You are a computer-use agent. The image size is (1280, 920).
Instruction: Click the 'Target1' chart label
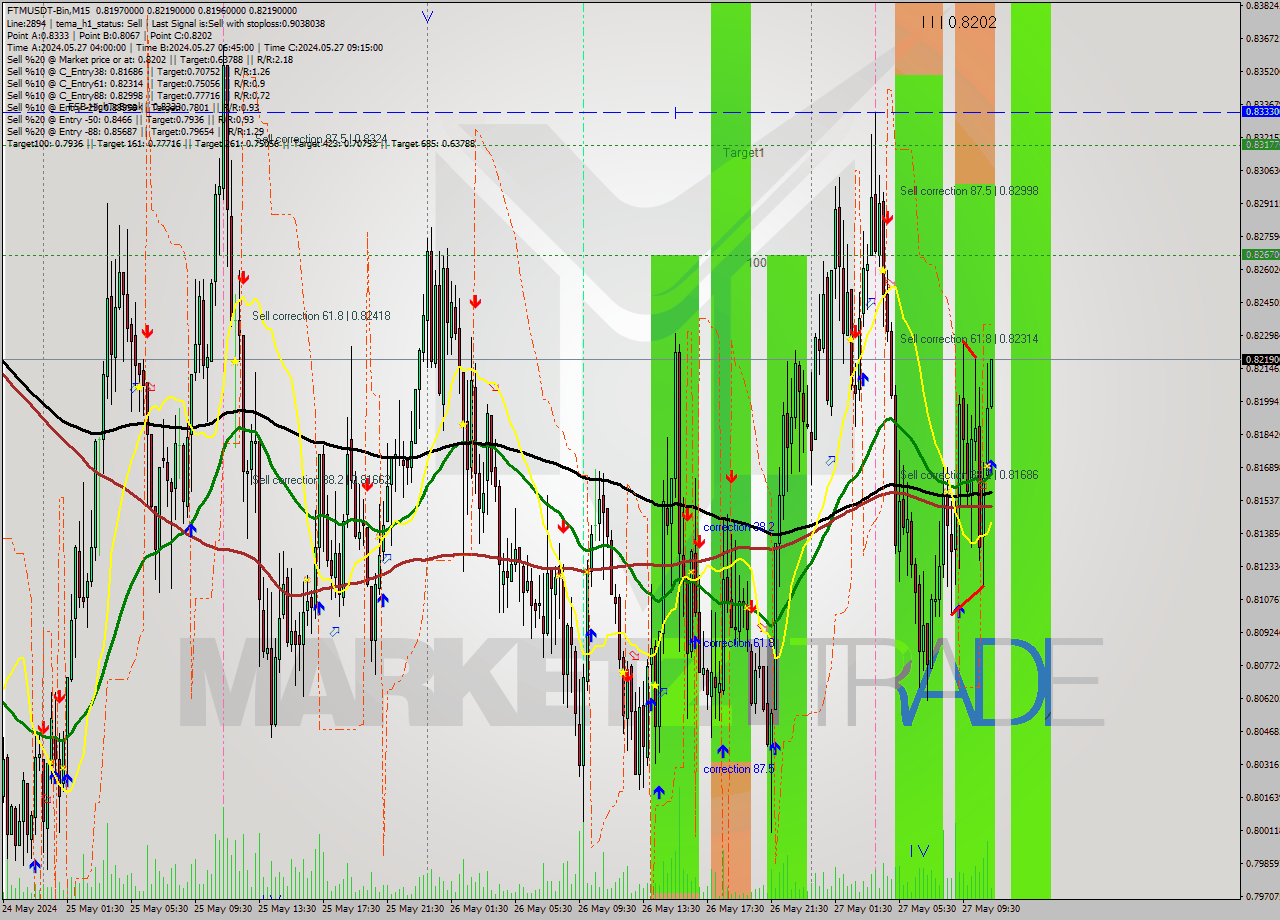(744, 153)
